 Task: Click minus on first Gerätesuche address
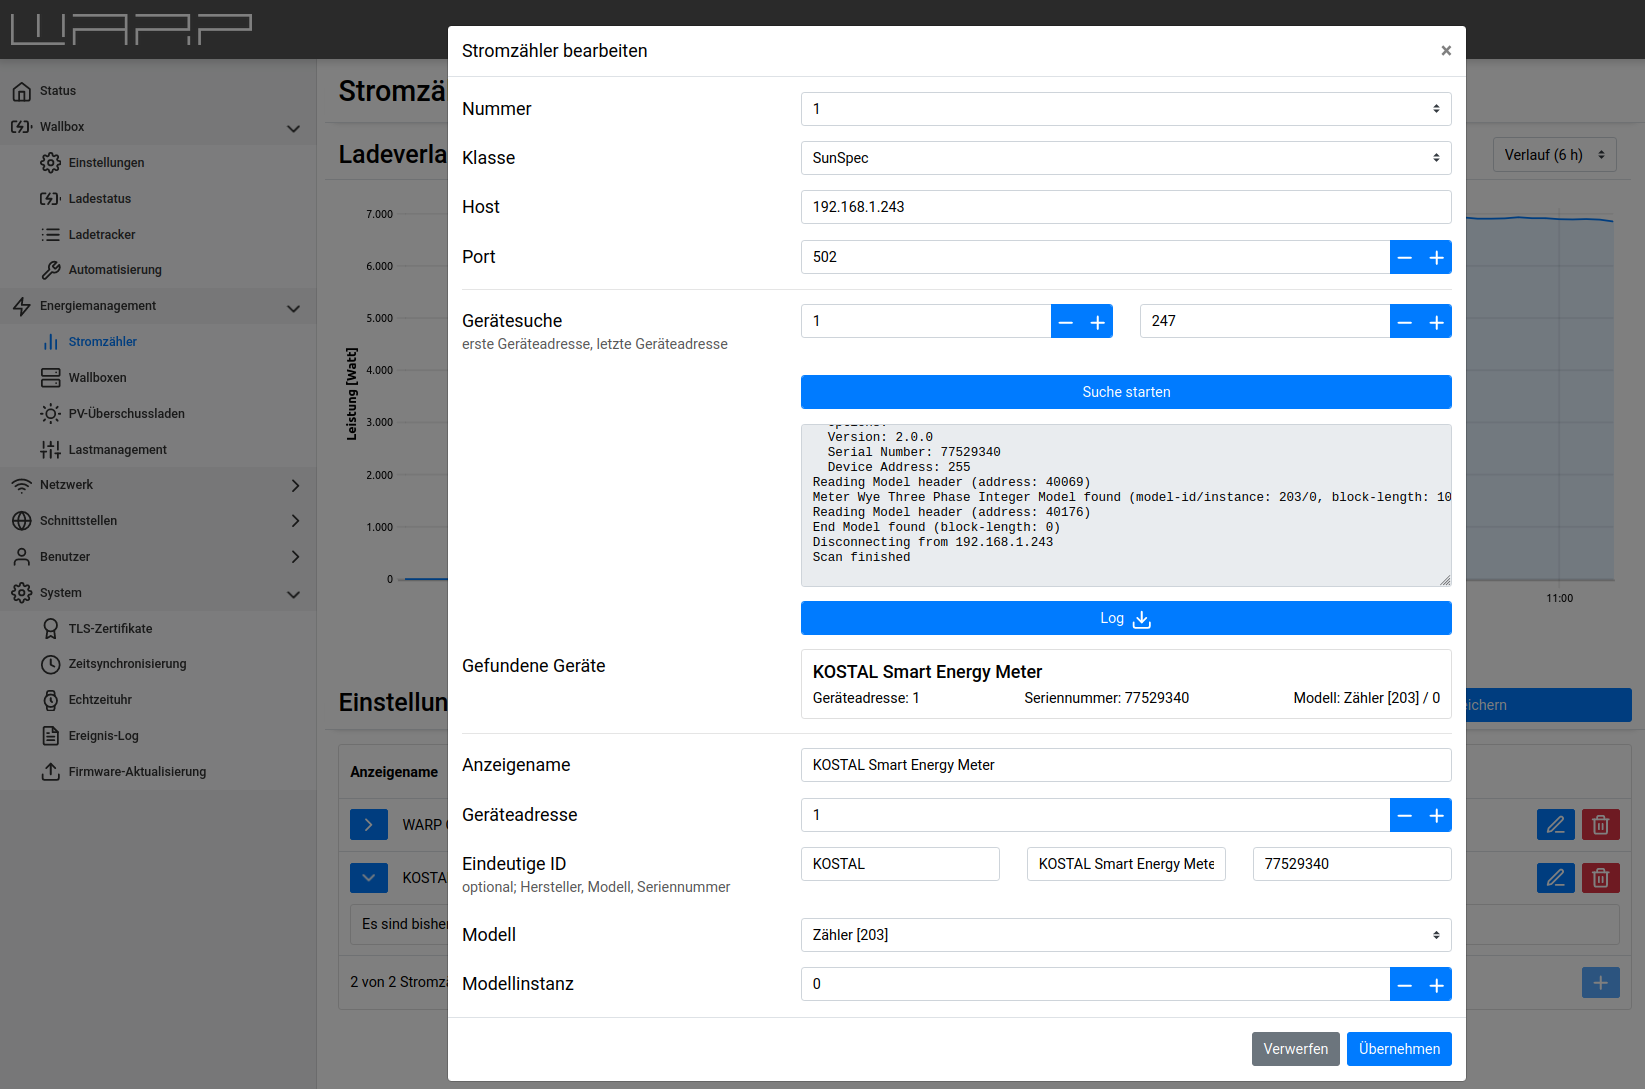pos(1066,321)
